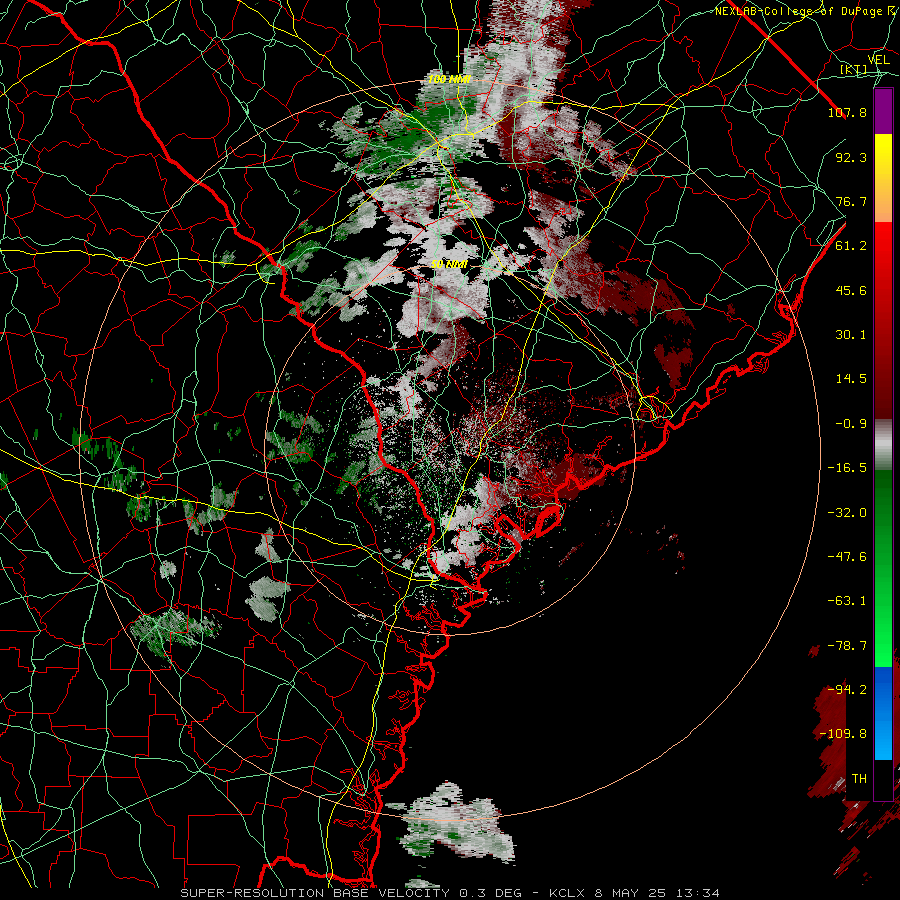
Task: Select the 61.2 scale value
Action: coord(851,246)
